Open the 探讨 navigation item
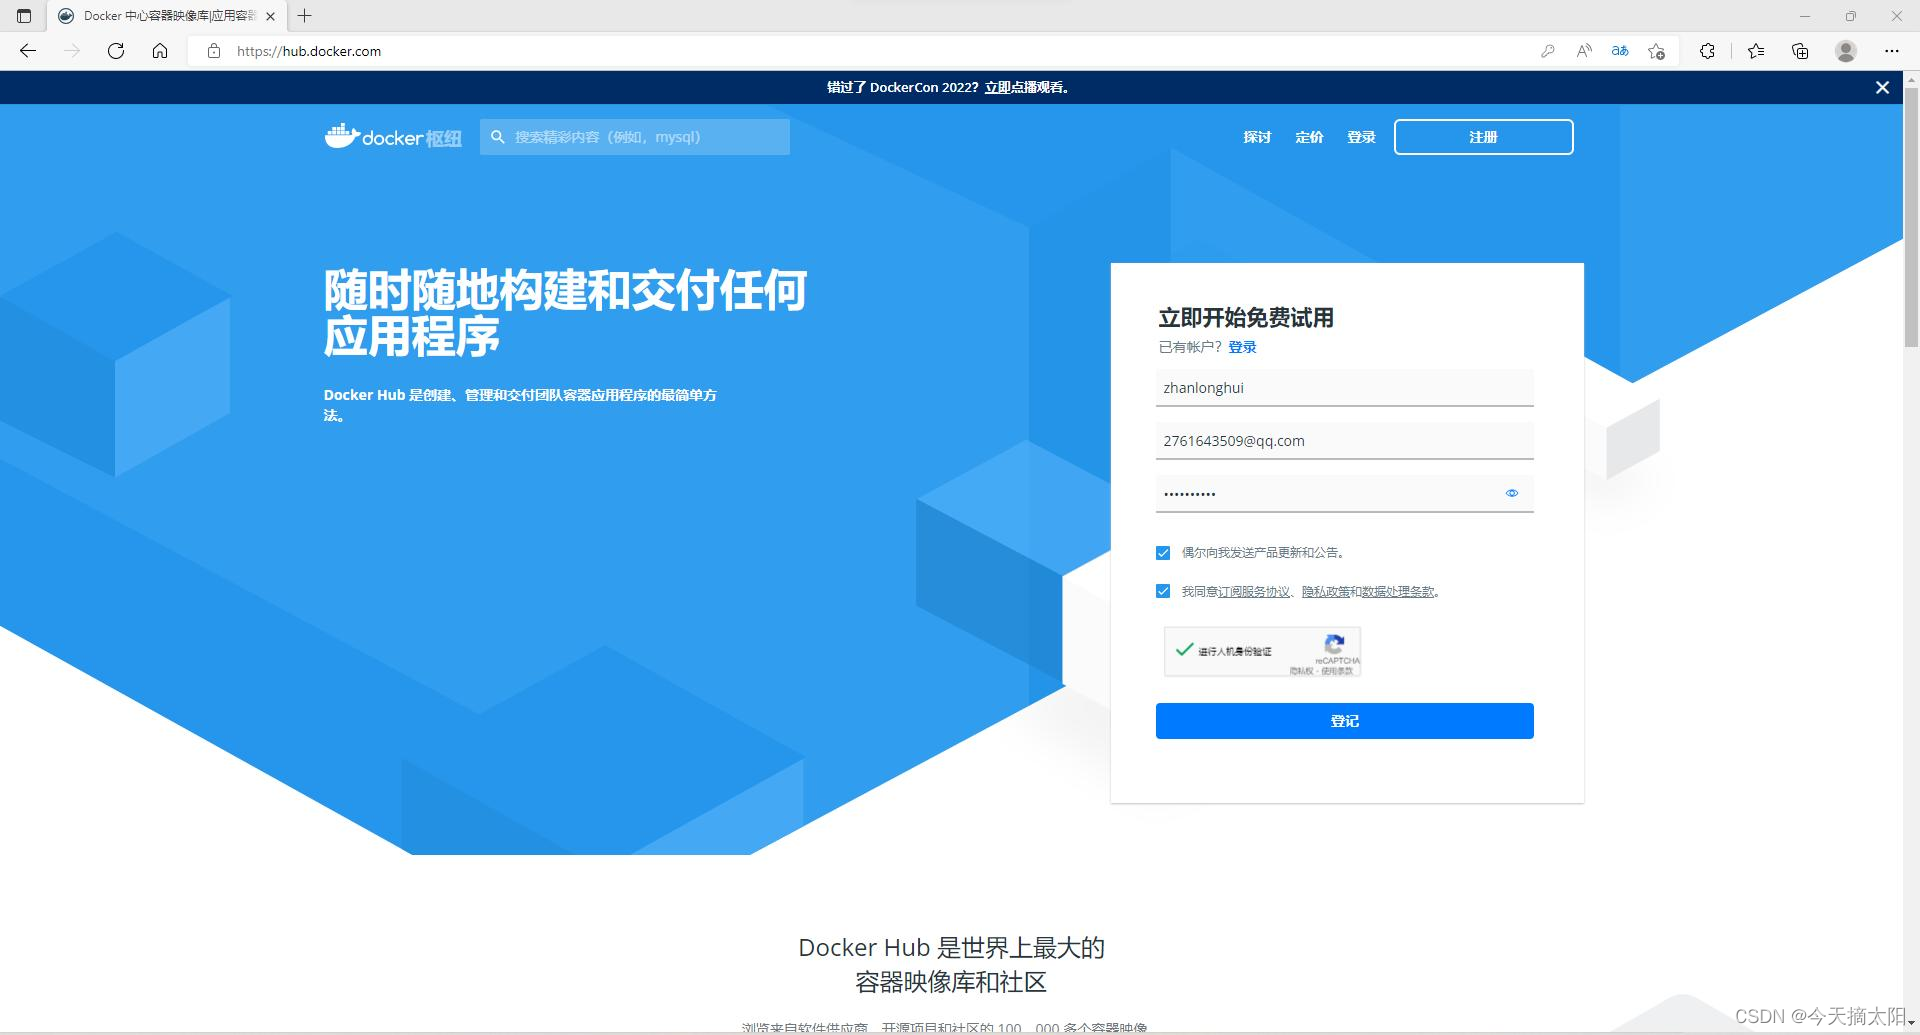This screenshot has width=1920, height=1035. click(1257, 138)
